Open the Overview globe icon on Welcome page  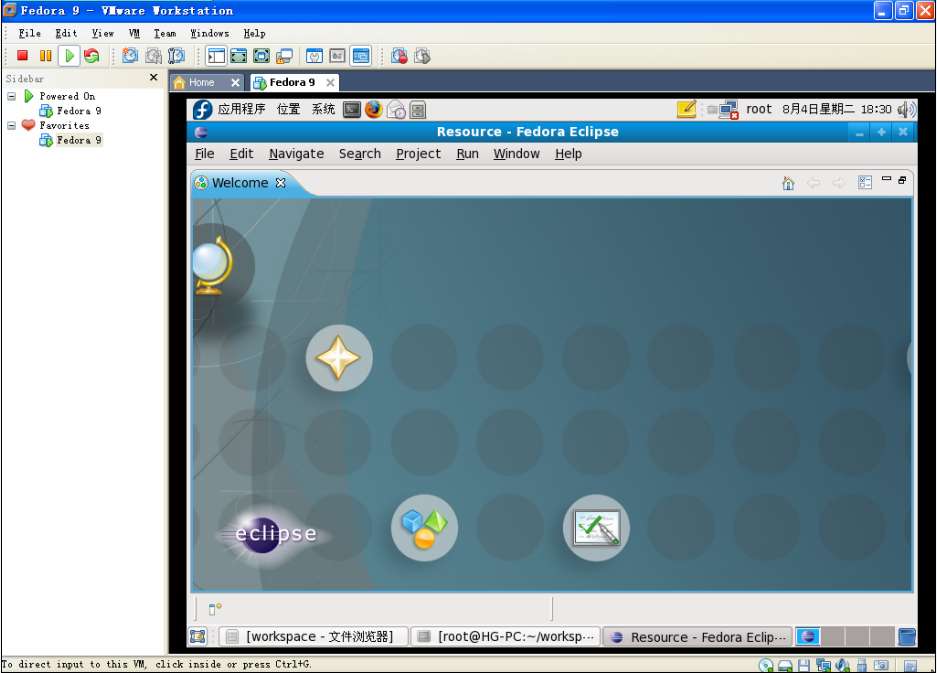pyautogui.click(x=212, y=265)
